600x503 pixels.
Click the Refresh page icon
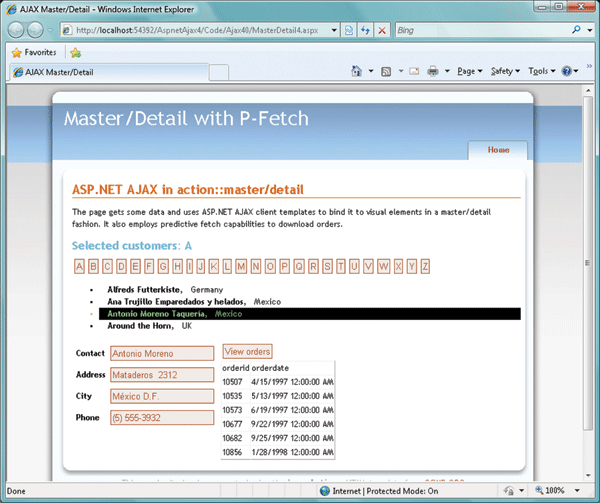pos(365,30)
